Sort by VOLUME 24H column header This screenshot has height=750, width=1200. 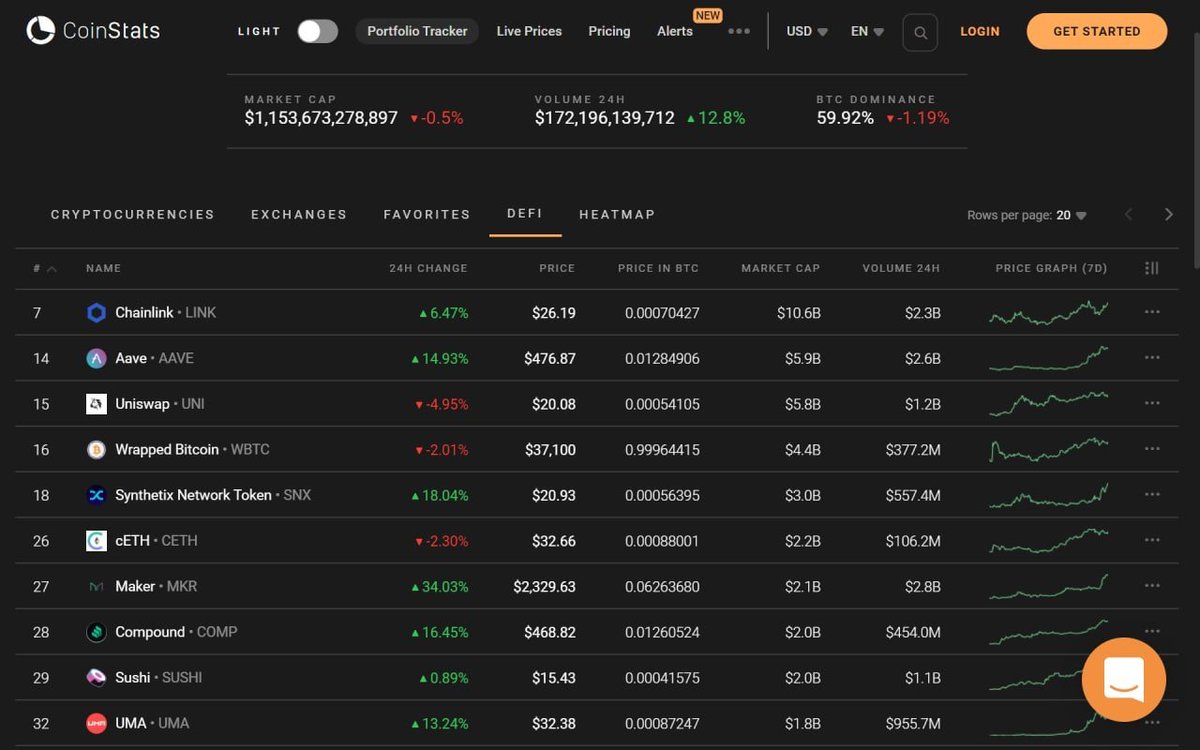(901, 268)
